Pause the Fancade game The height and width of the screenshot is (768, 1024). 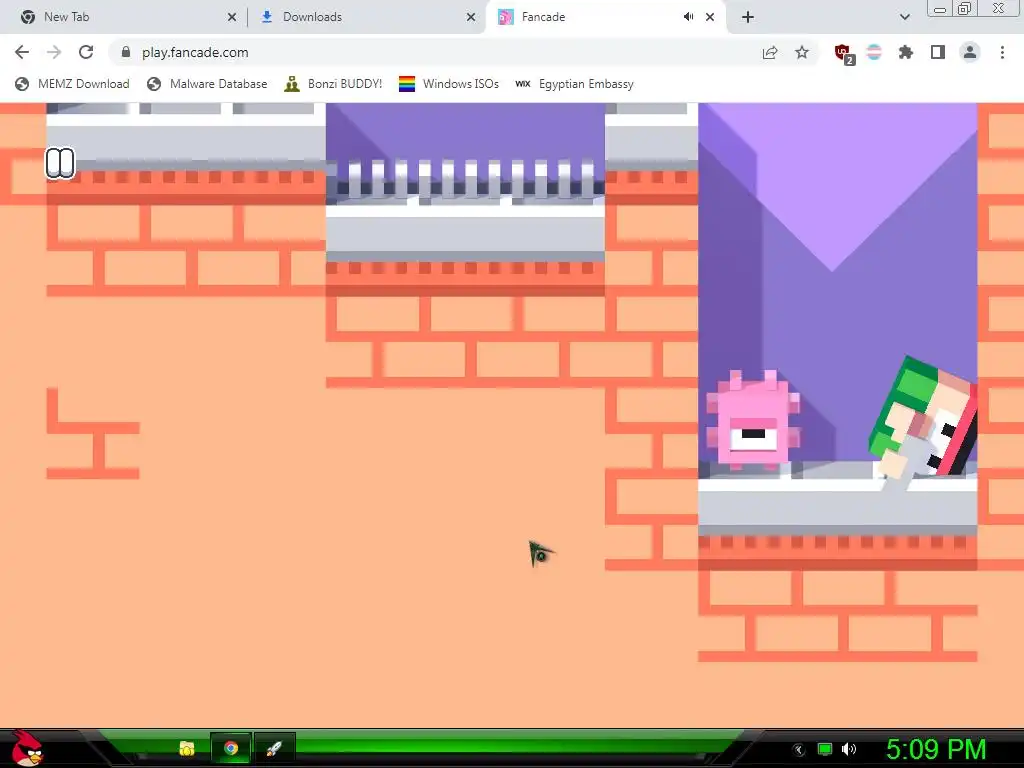click(59, 163)
